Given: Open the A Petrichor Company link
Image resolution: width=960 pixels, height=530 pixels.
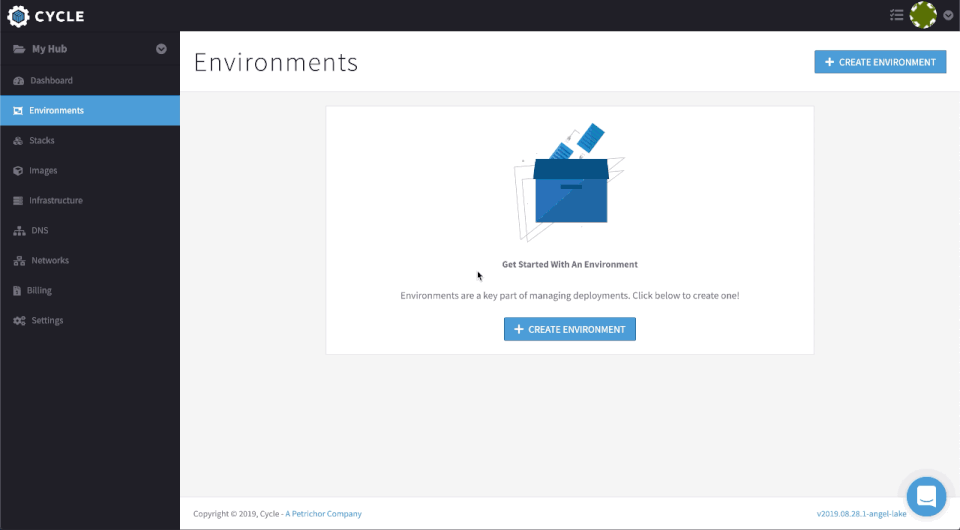Looking at the screenshot, I should 323,513.
